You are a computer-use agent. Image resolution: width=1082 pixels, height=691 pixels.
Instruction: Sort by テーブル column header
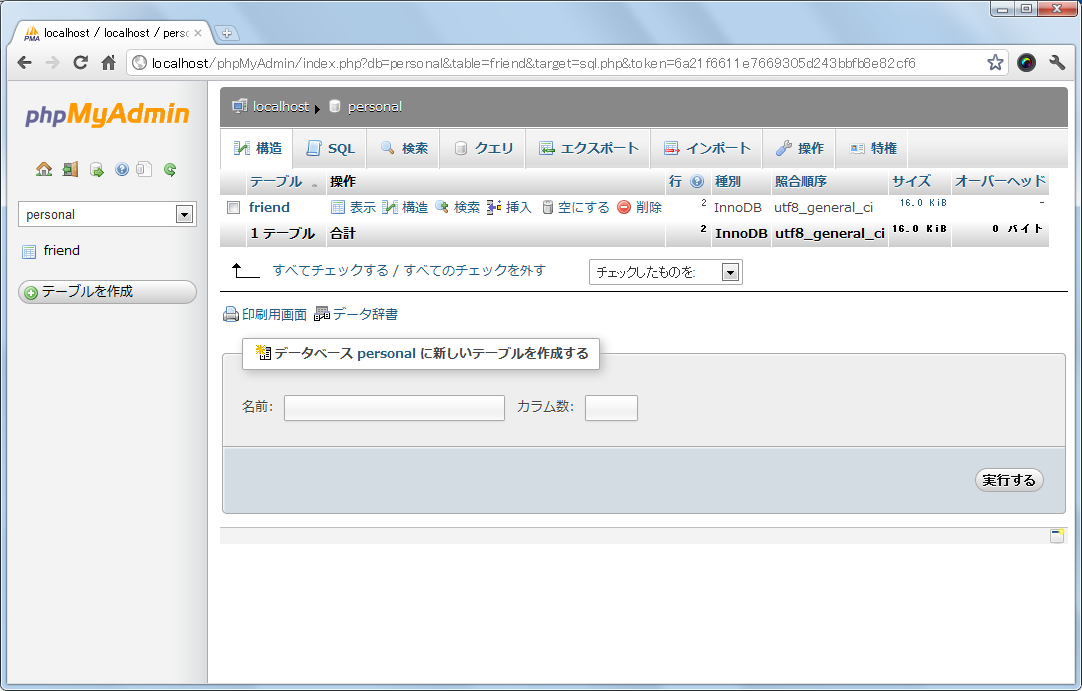tap(276, 182)
